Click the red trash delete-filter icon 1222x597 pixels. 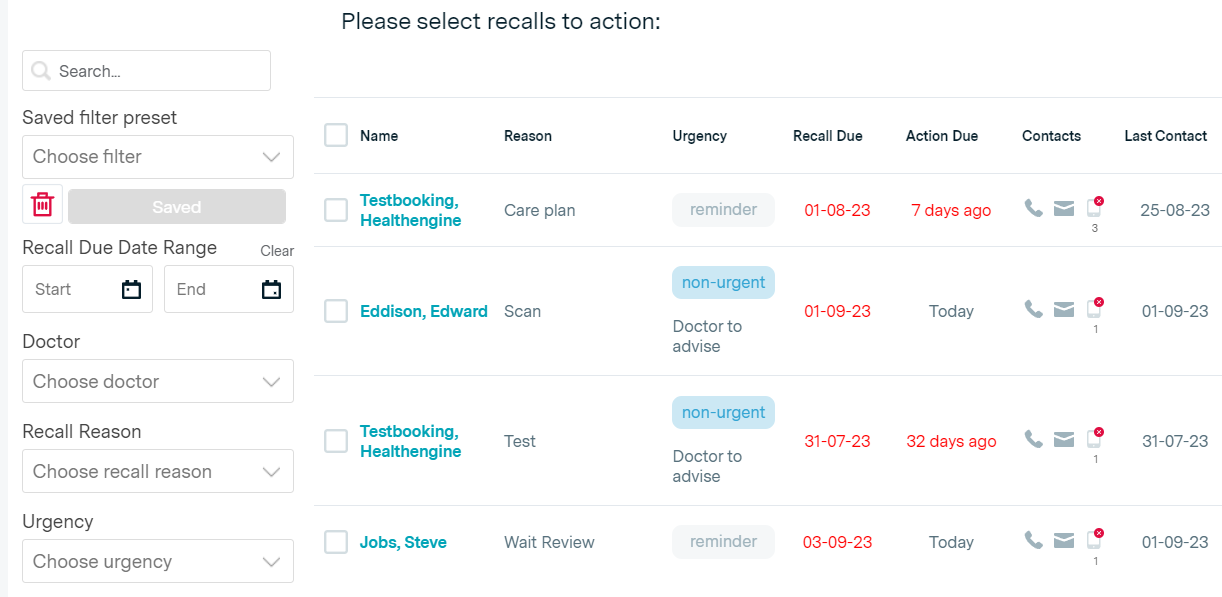click(42, 205)
